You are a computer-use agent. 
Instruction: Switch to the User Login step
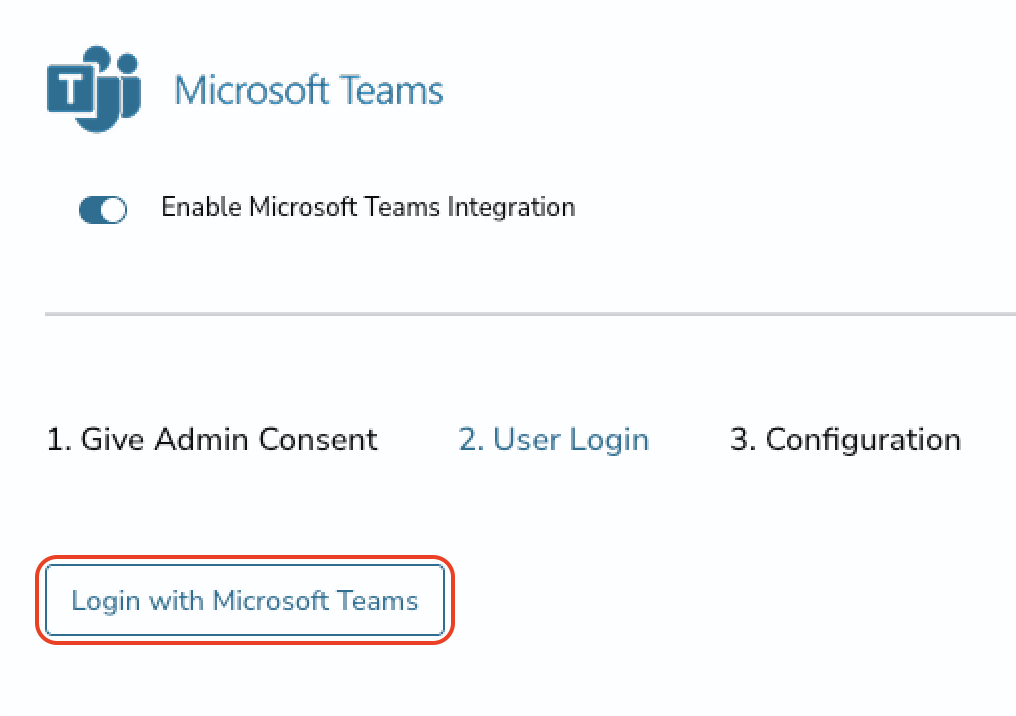[553, 441]
